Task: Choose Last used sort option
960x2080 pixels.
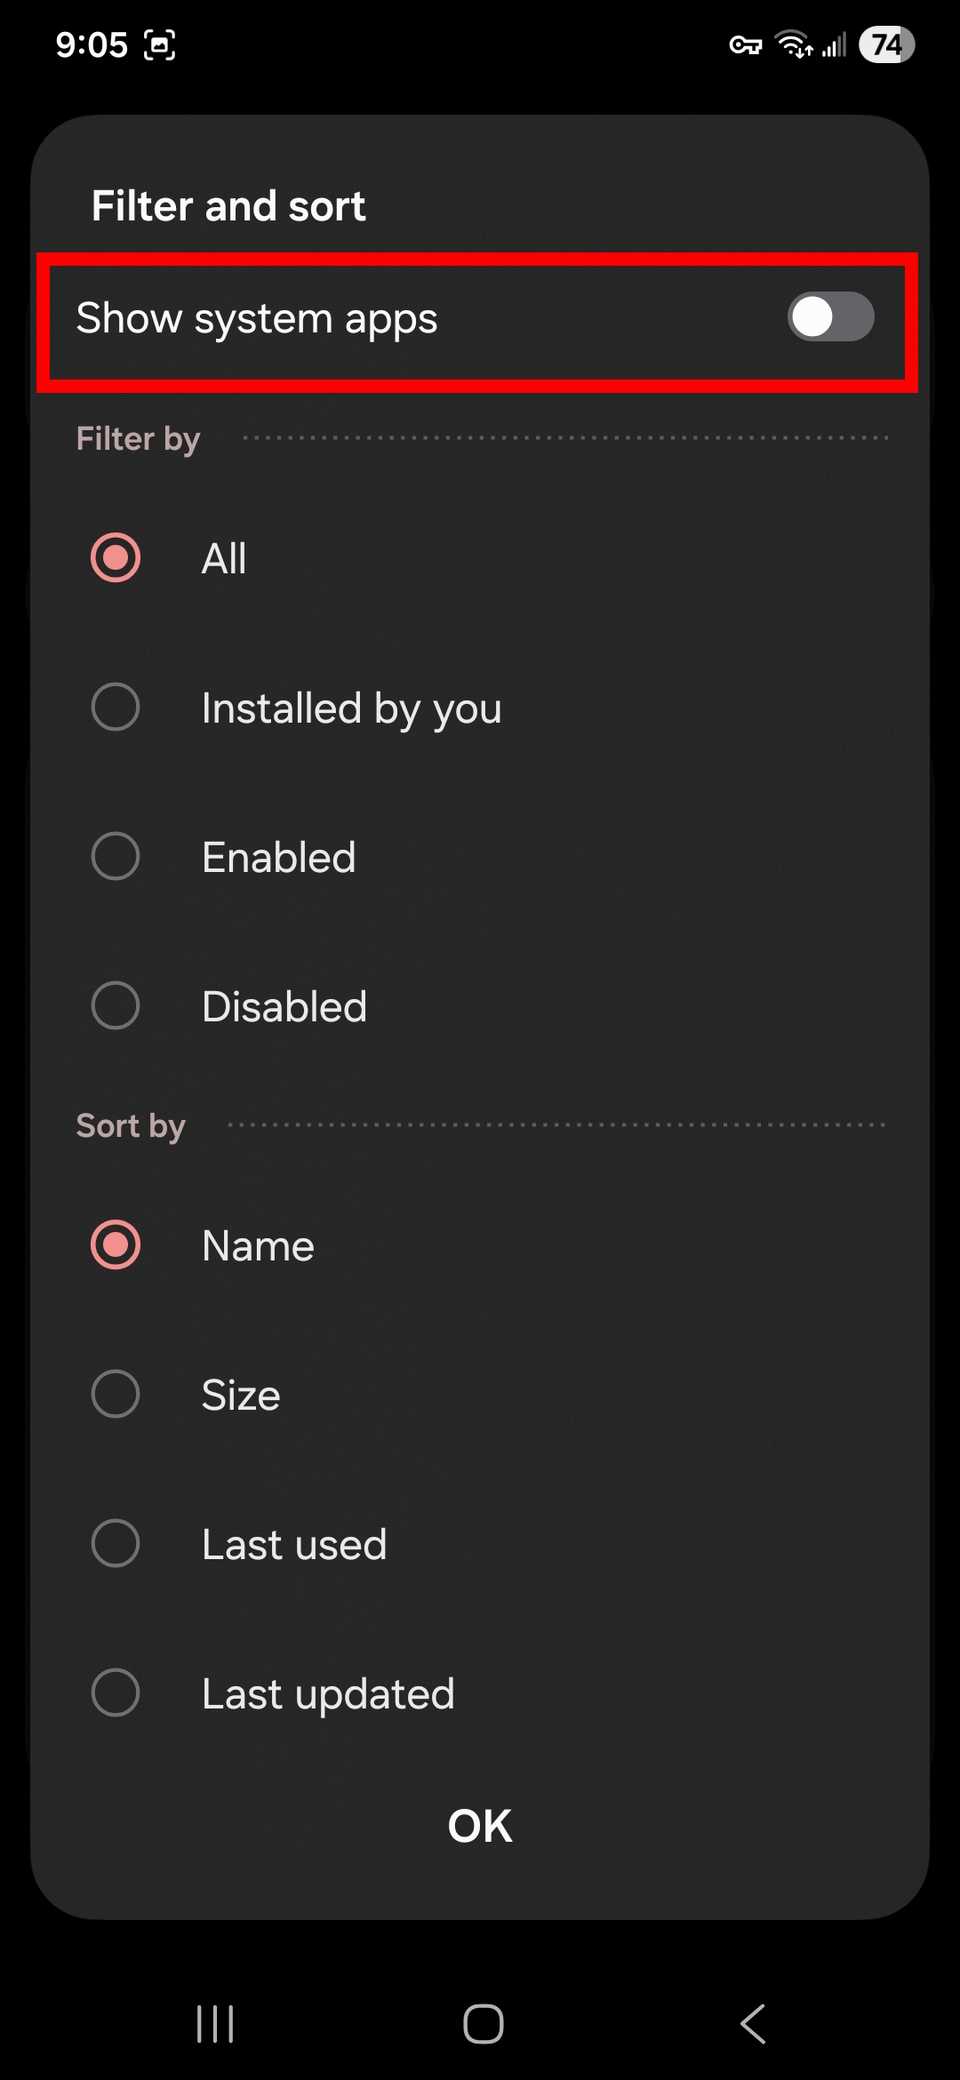Action: (x=116, y=1544)
